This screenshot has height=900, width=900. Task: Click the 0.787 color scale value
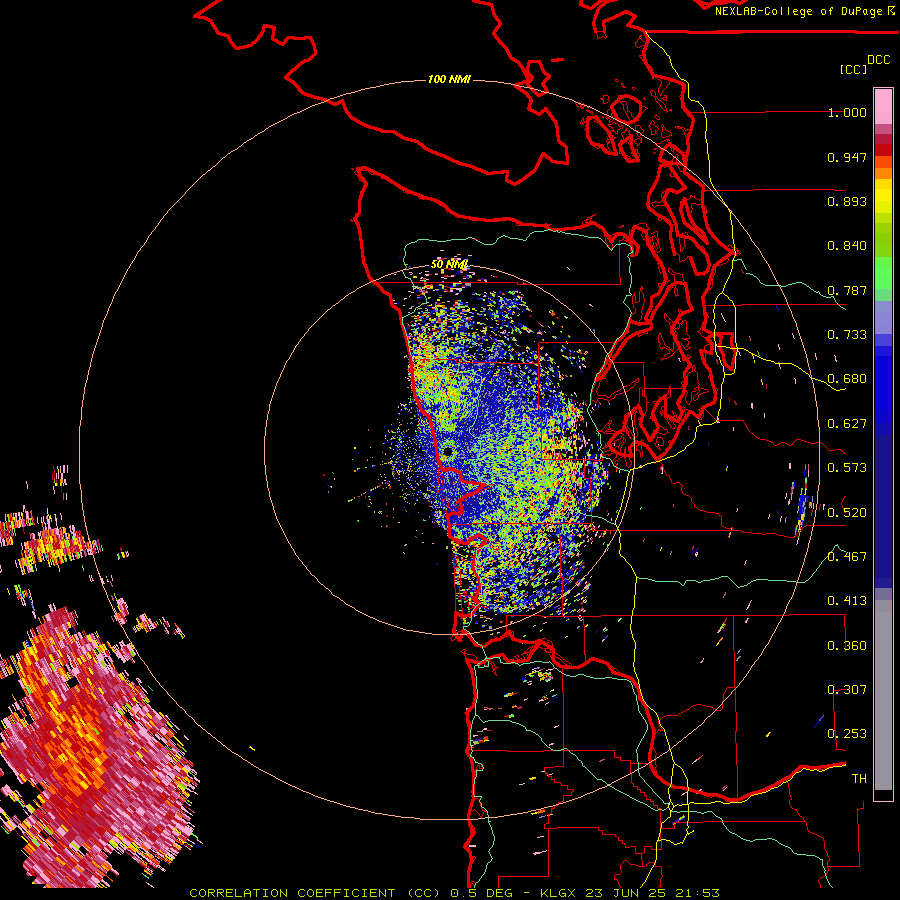coord(847,290)
